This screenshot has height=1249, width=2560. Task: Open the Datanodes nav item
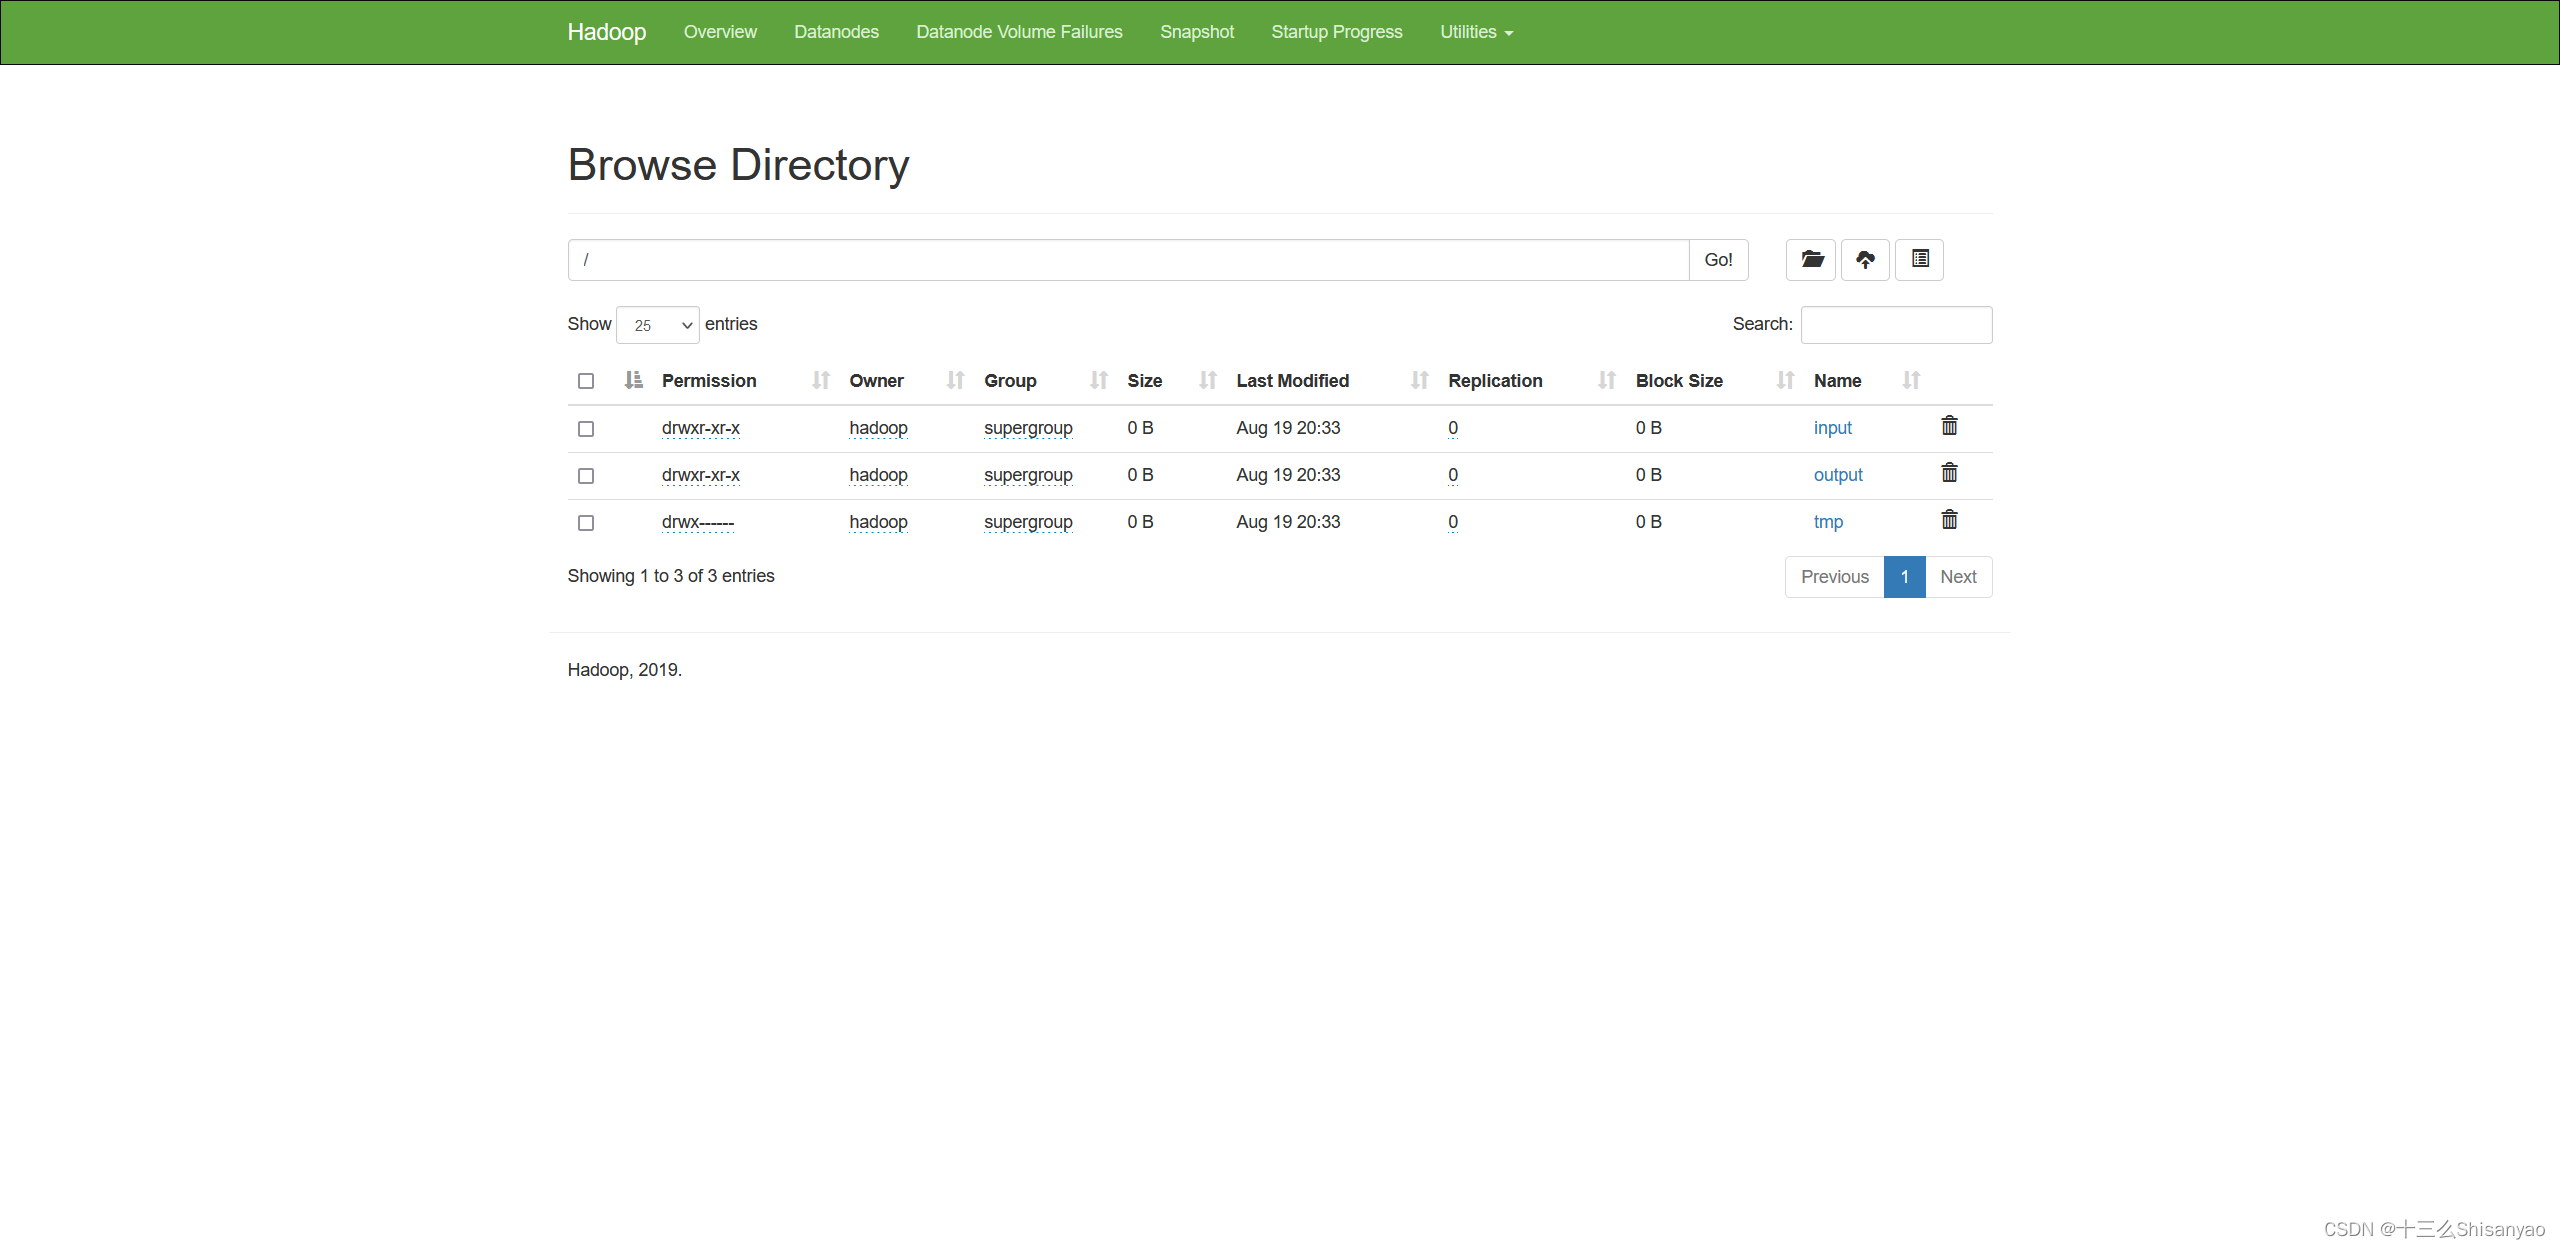[836, 32]
